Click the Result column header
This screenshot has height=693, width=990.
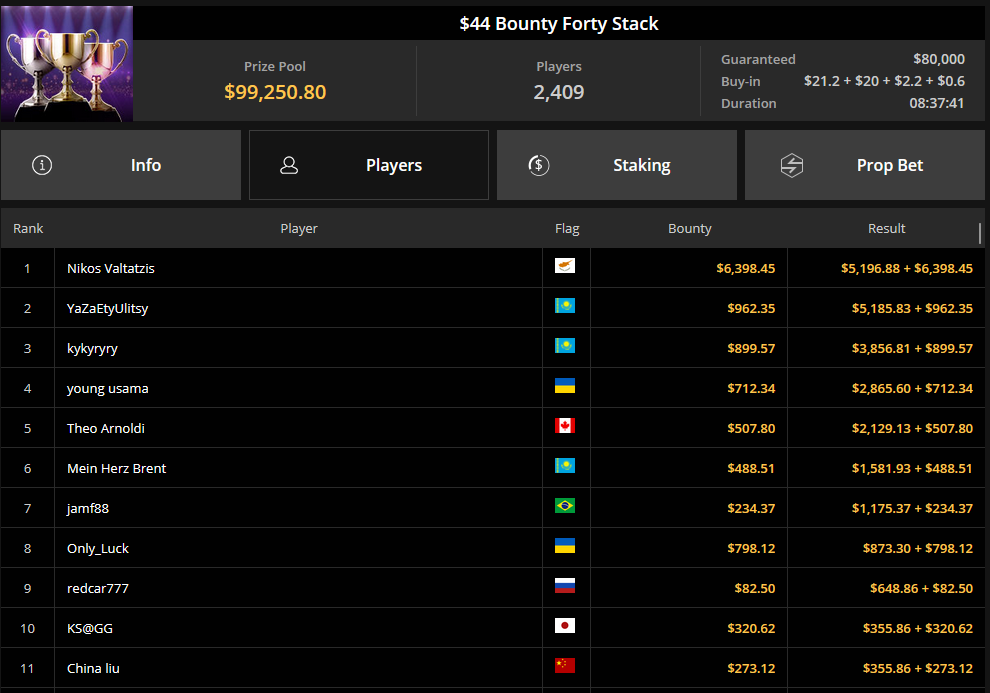pyautogui.click(x=886, y=229)
